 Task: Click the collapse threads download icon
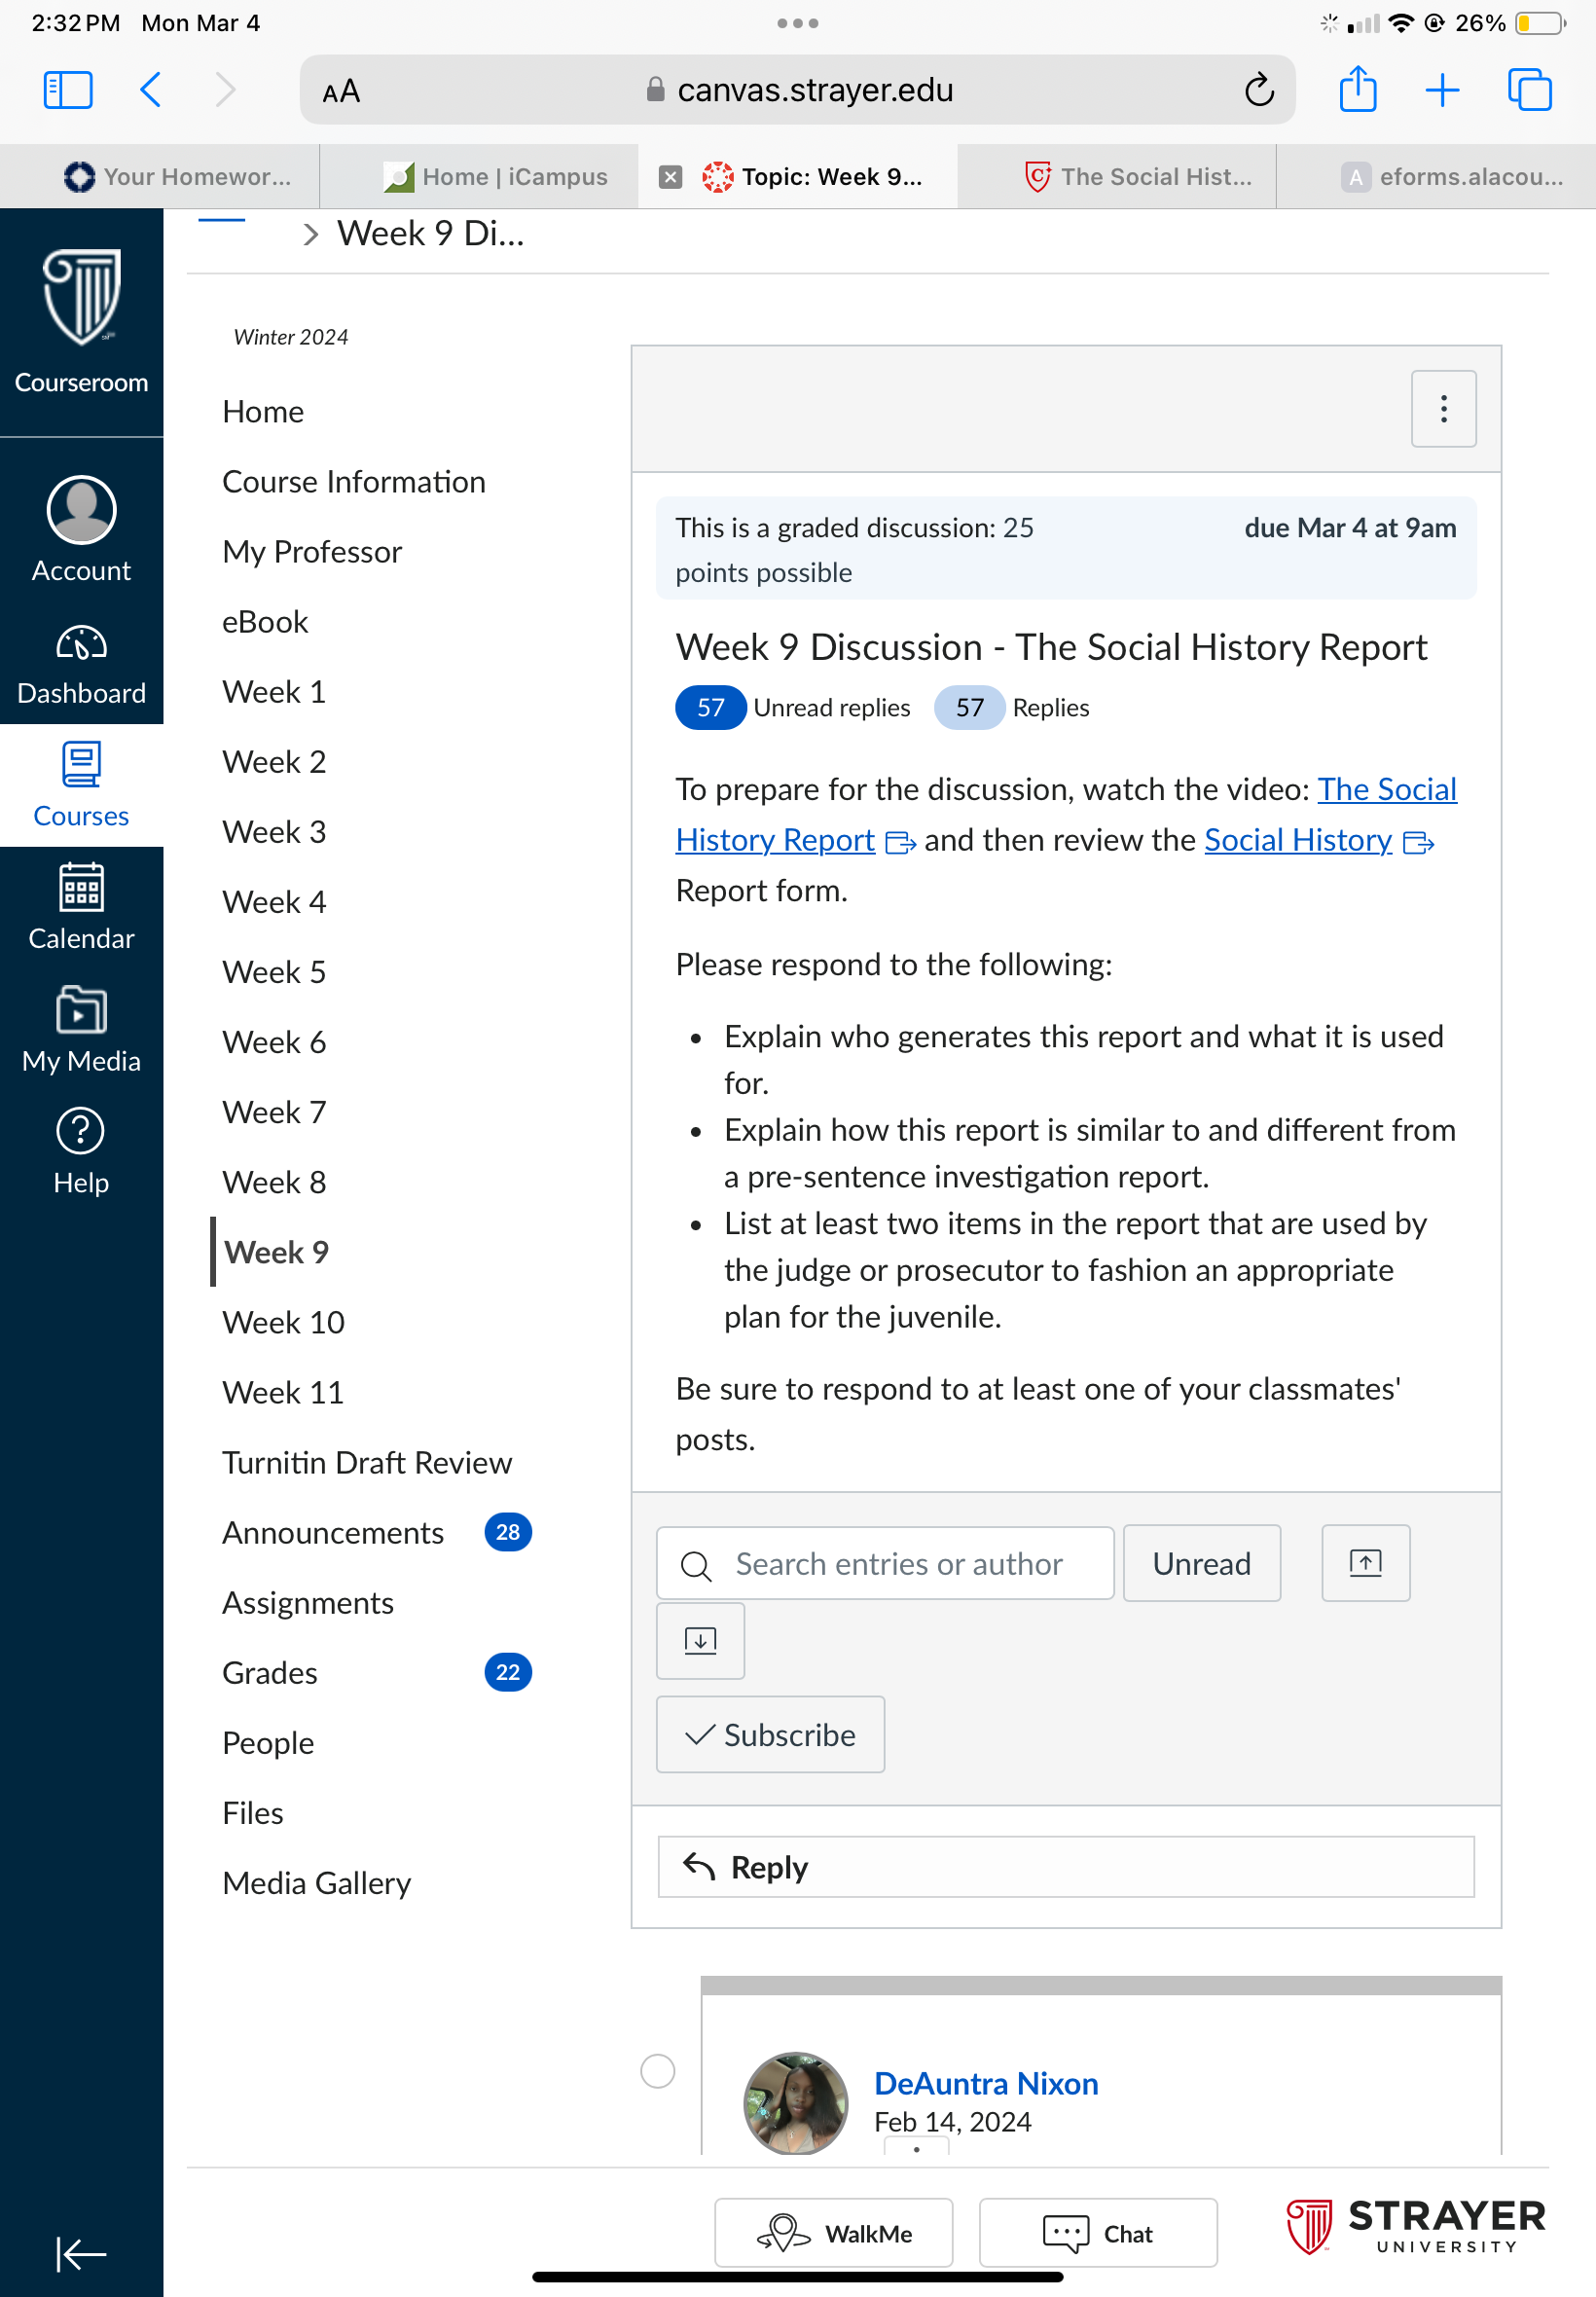click(x=700, y=1640)
